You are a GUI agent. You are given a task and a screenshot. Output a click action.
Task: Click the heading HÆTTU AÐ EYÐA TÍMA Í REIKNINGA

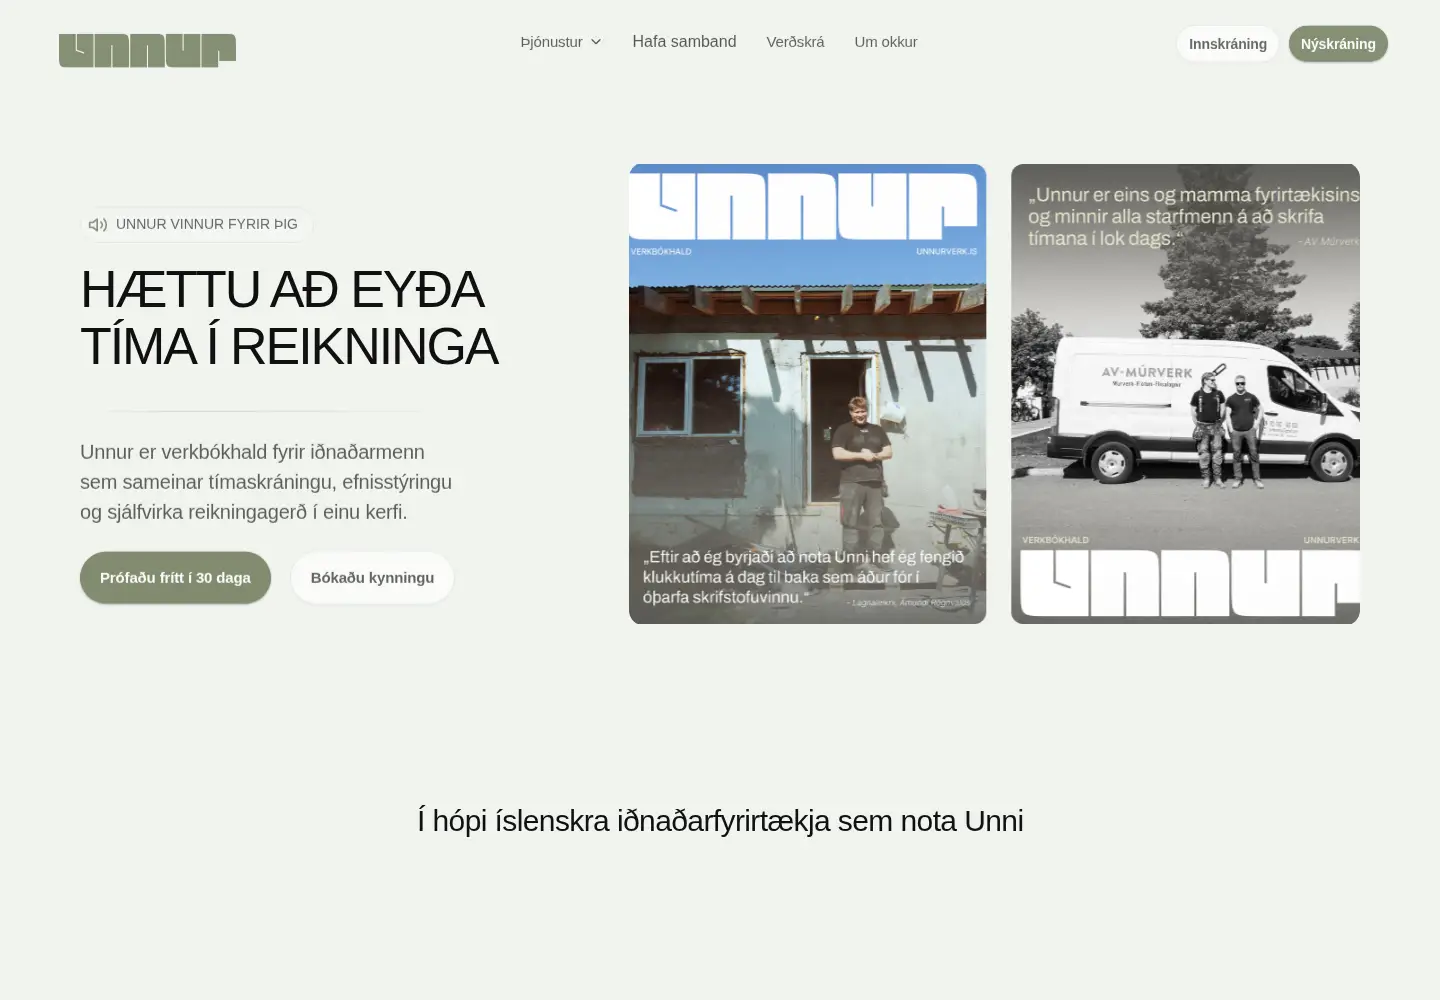pos(289,318)
